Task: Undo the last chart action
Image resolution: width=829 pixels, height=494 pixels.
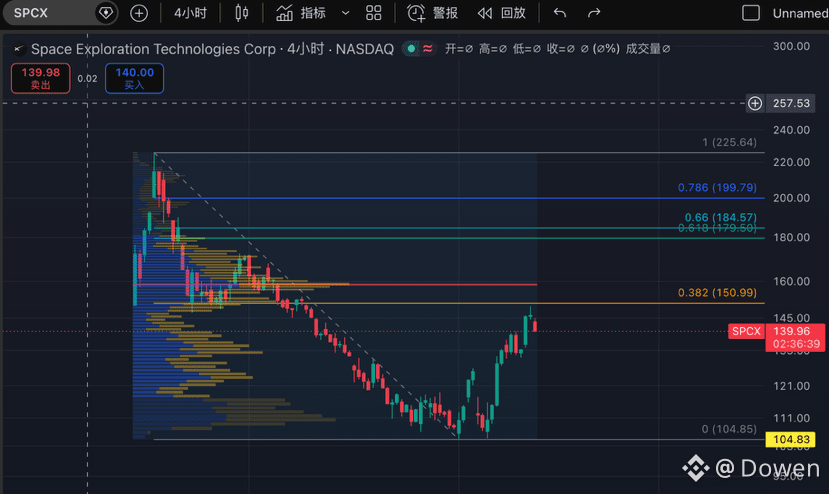Action: [x=560, y=13]
